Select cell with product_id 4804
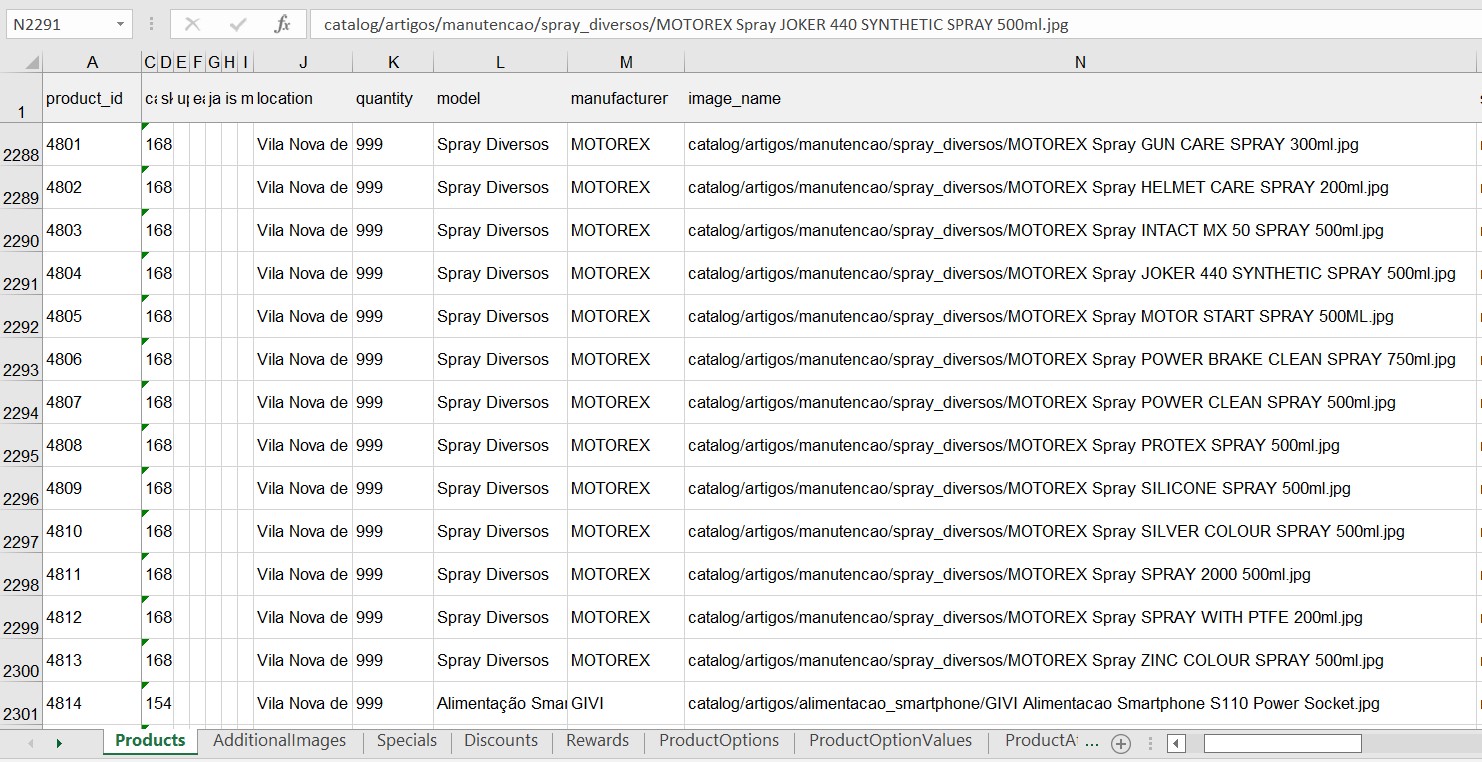1482x762 pixels. pyautogui.click(x=92, y=273)
